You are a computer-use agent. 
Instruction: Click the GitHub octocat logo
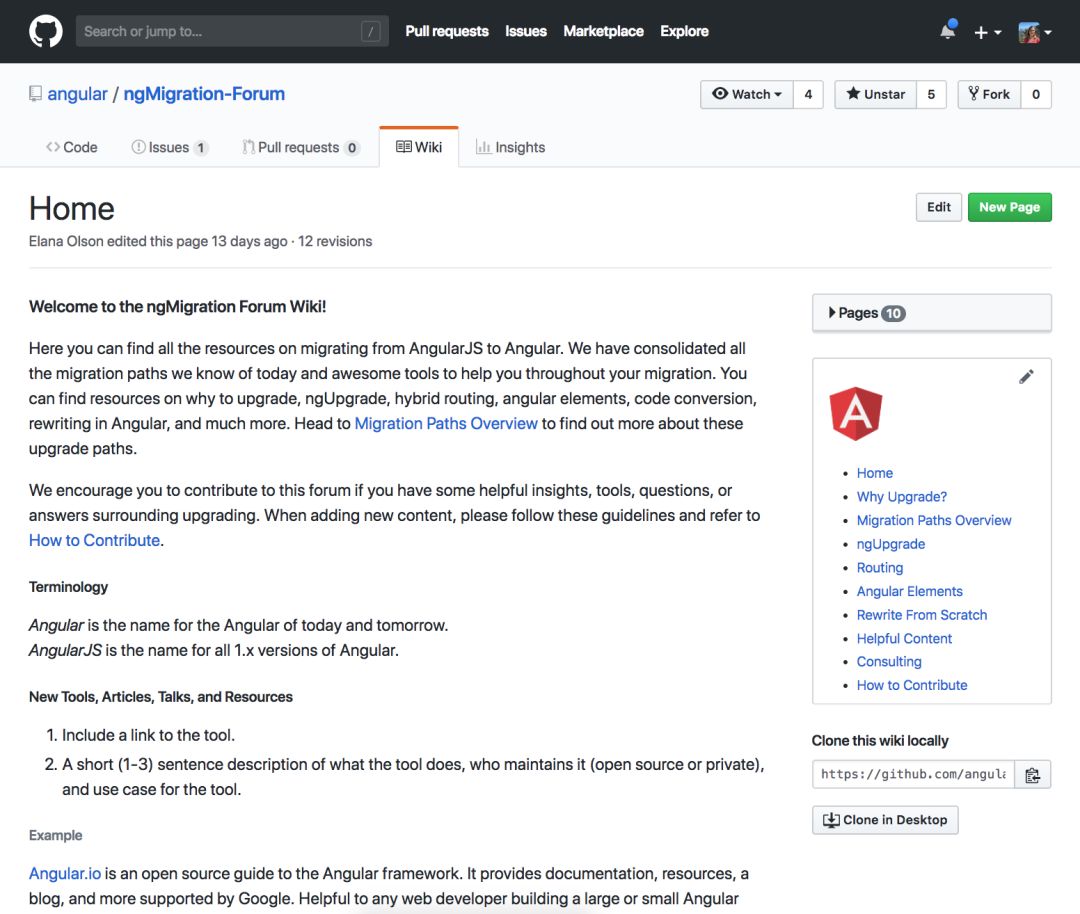click(45, 31)
